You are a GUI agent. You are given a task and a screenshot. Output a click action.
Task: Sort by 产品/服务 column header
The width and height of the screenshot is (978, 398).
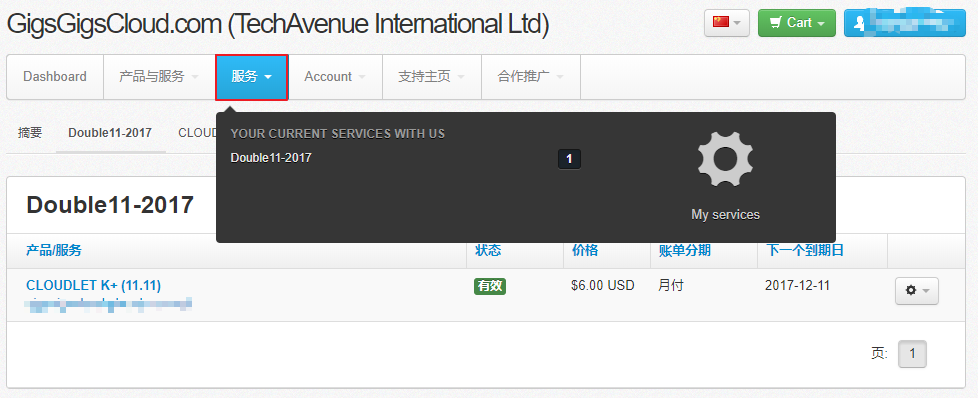pyautogui.click(x=54, y=251)
